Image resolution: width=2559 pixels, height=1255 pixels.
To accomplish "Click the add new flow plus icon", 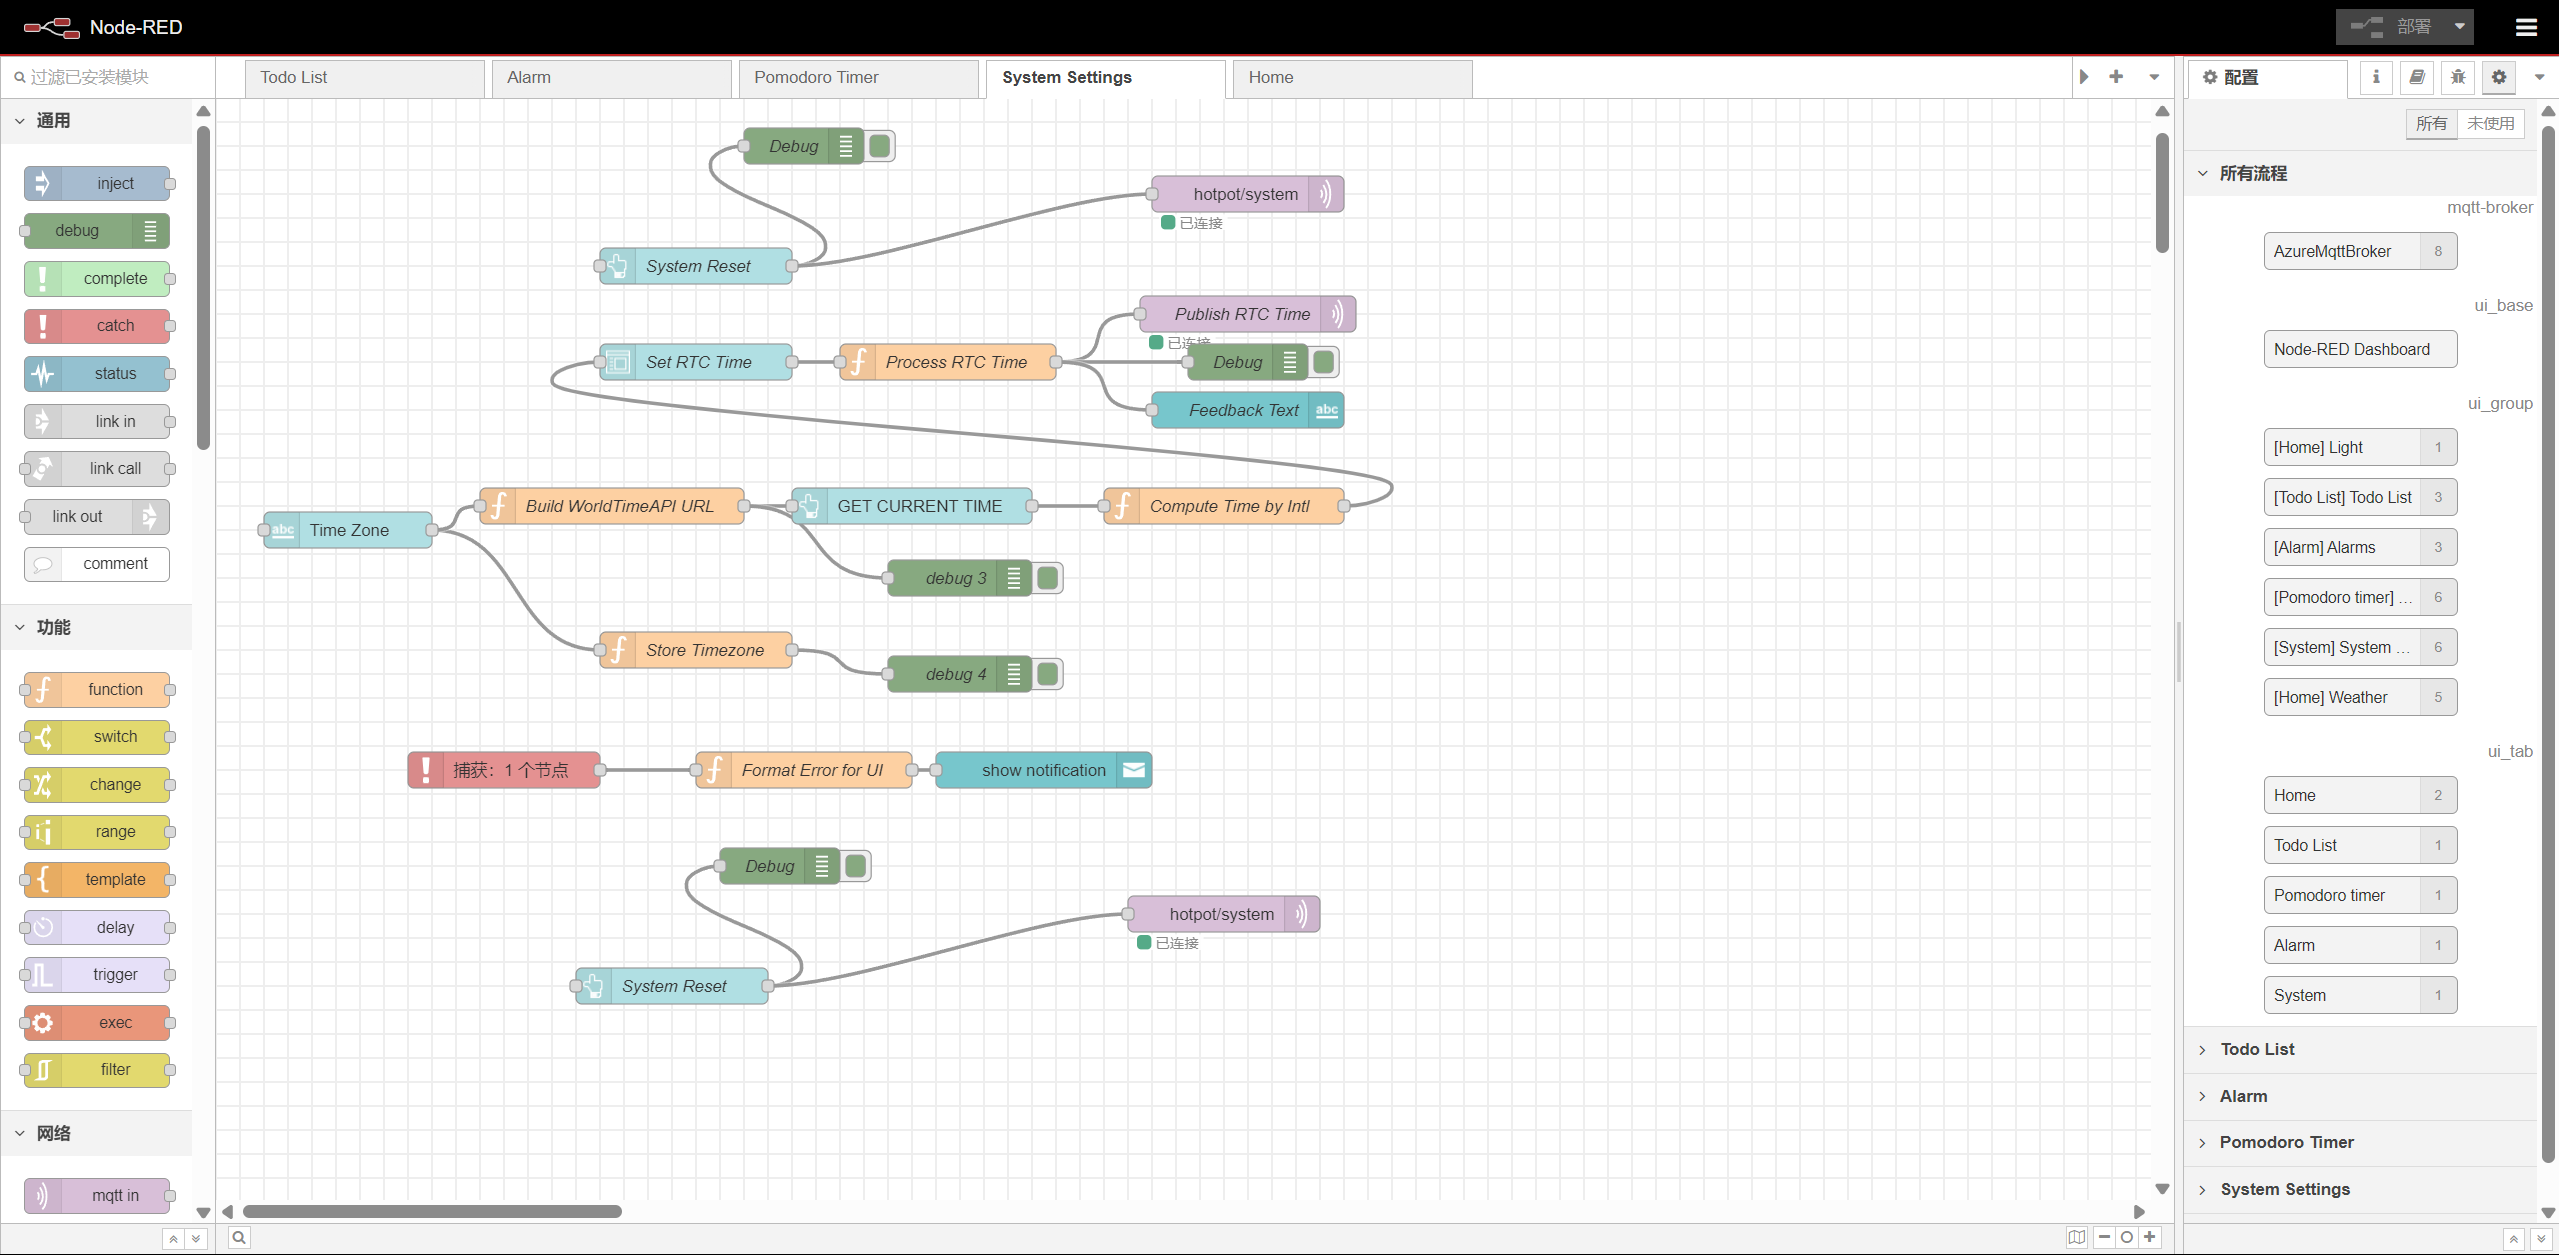I will coord(2116,77).
